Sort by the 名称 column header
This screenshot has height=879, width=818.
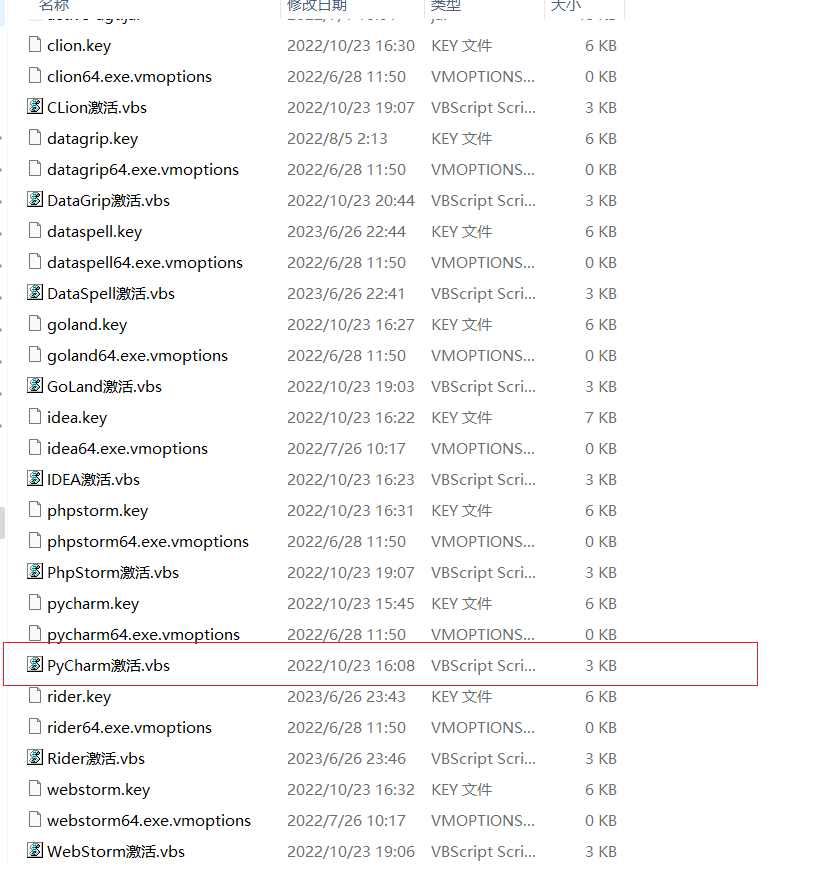tap(53, 6)
